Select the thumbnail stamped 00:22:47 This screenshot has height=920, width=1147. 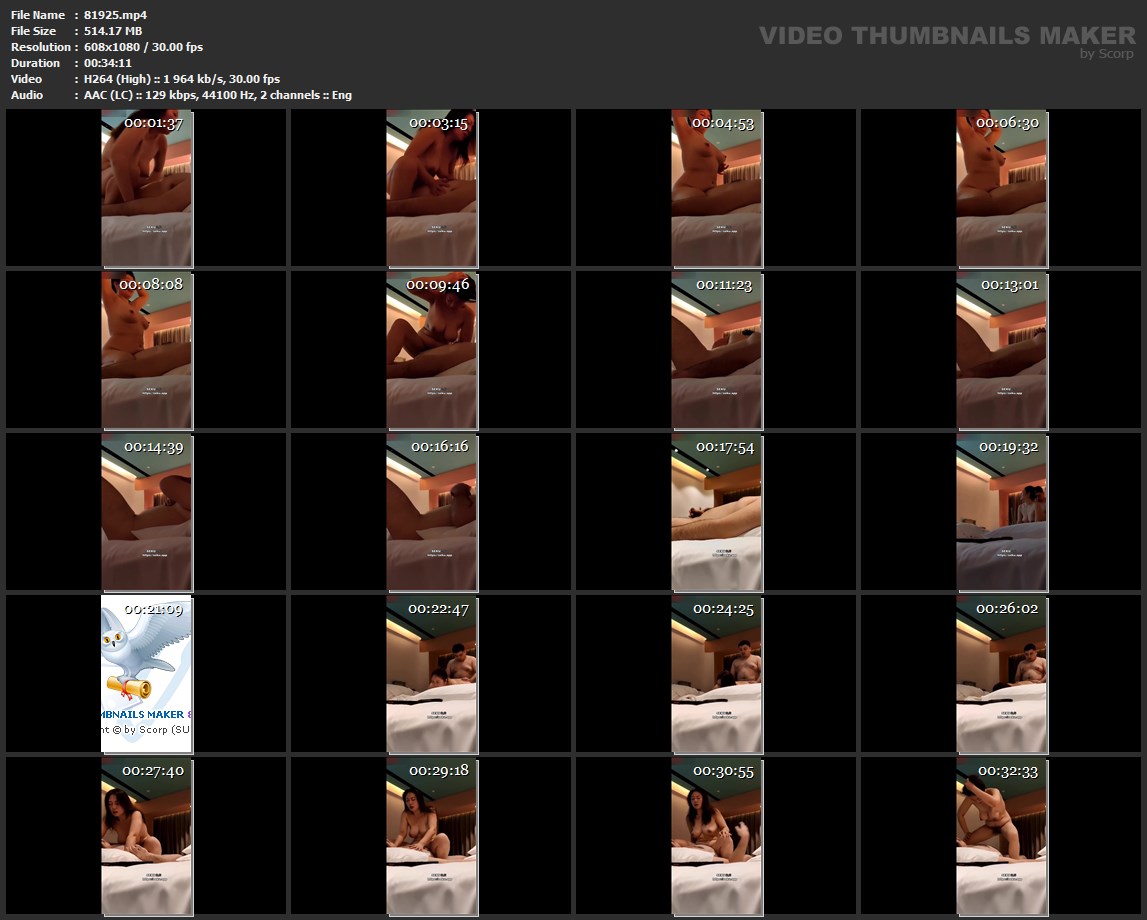point(431,673)
